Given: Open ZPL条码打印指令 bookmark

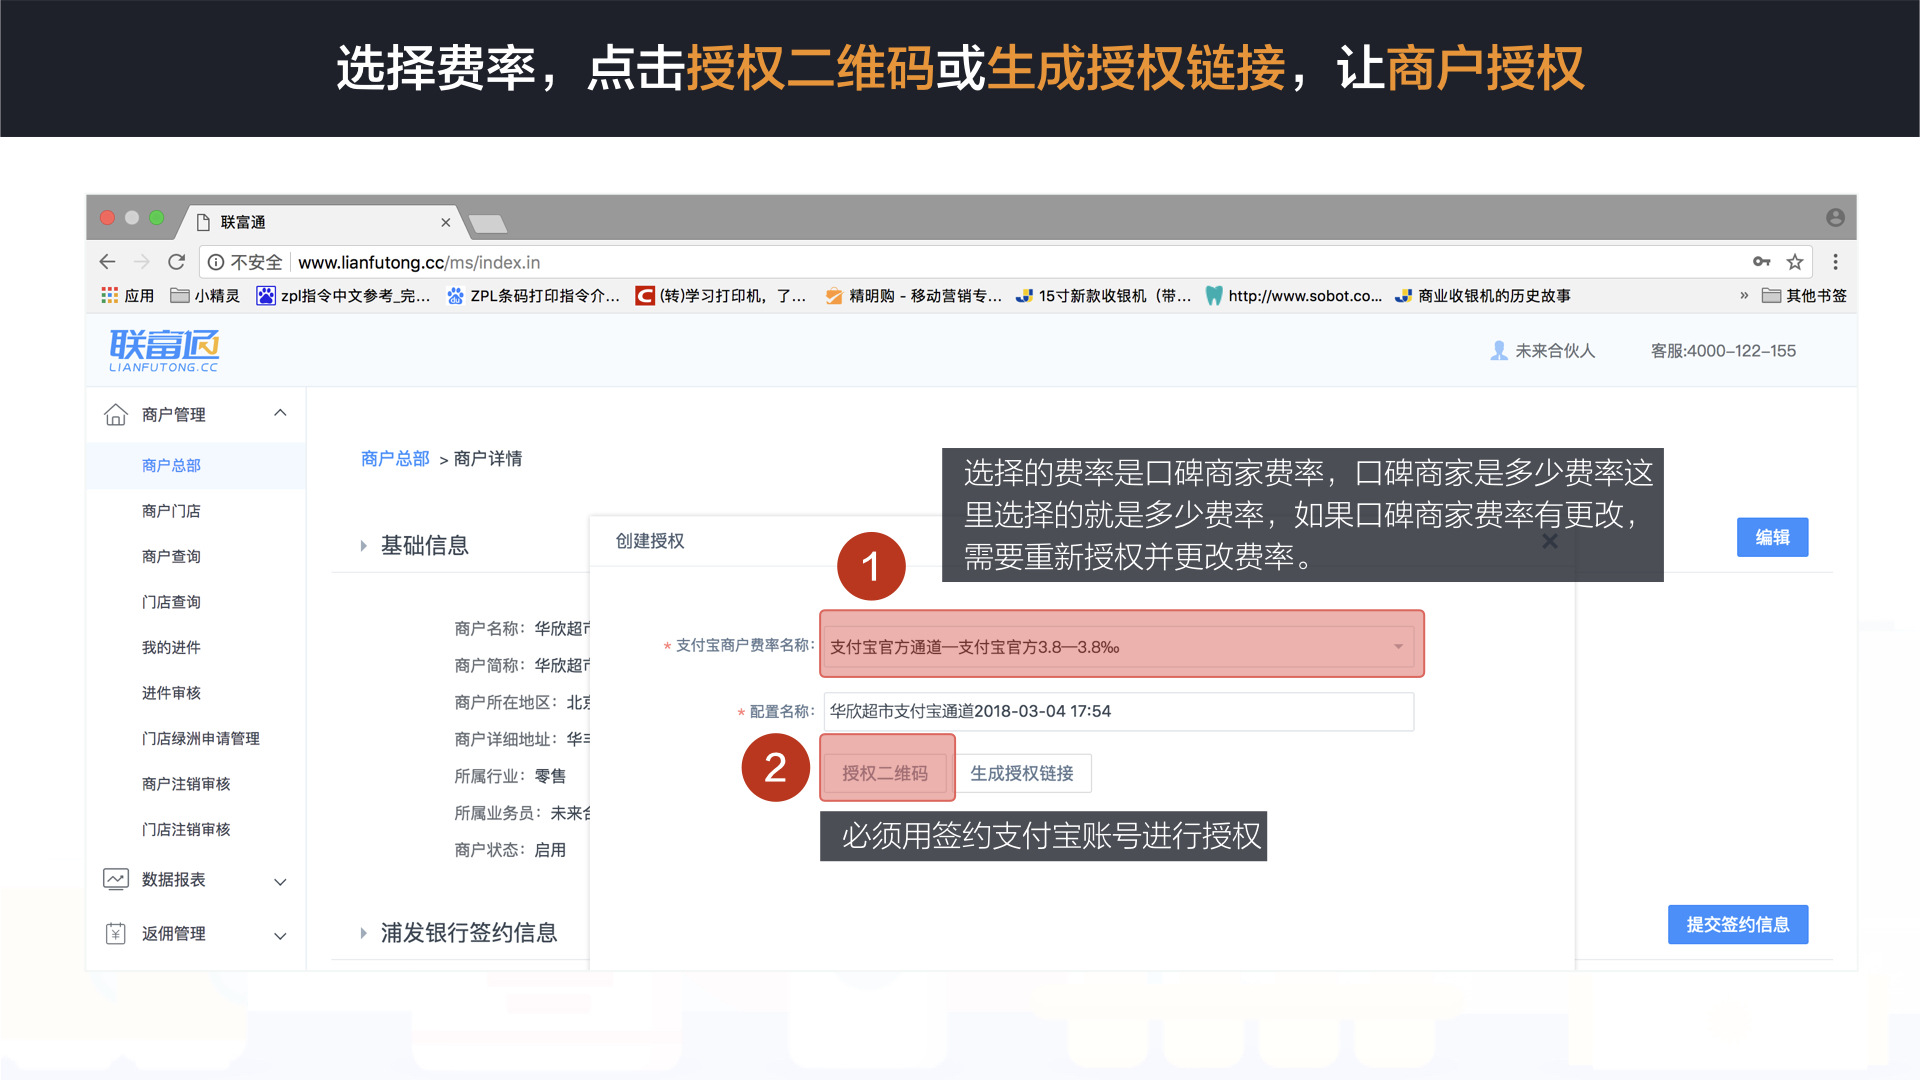Looking at the screenshot, I should [533, 296].
